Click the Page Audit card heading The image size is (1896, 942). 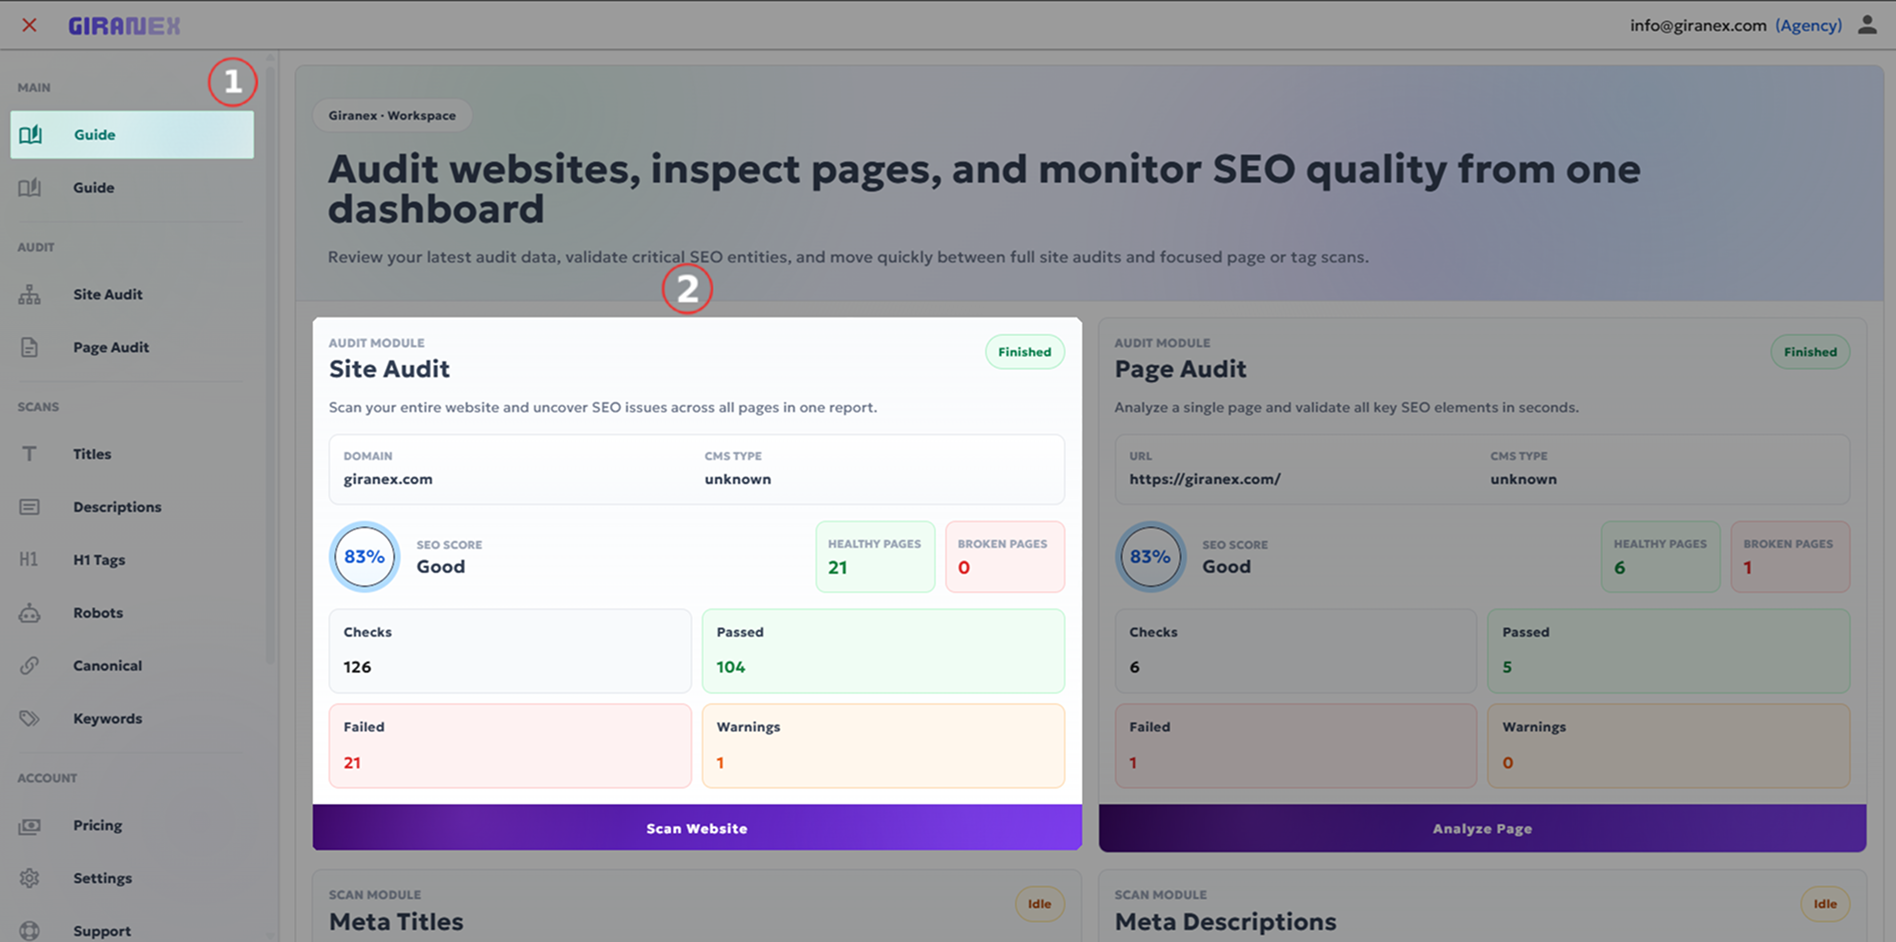(1180, 369)
